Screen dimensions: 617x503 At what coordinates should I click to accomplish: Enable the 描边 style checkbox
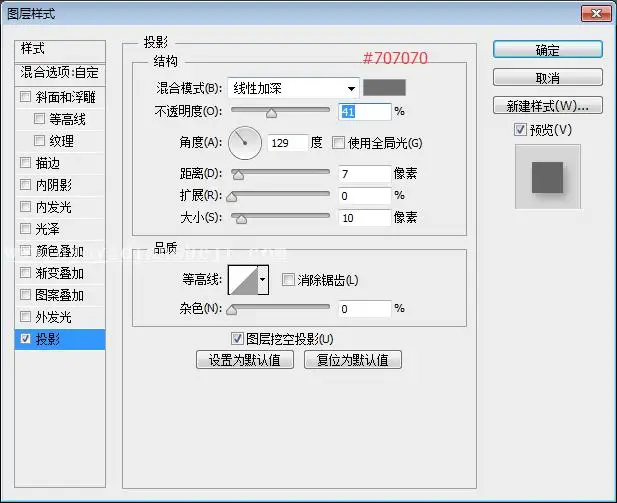pyautogui.click(x=25, y=163)
